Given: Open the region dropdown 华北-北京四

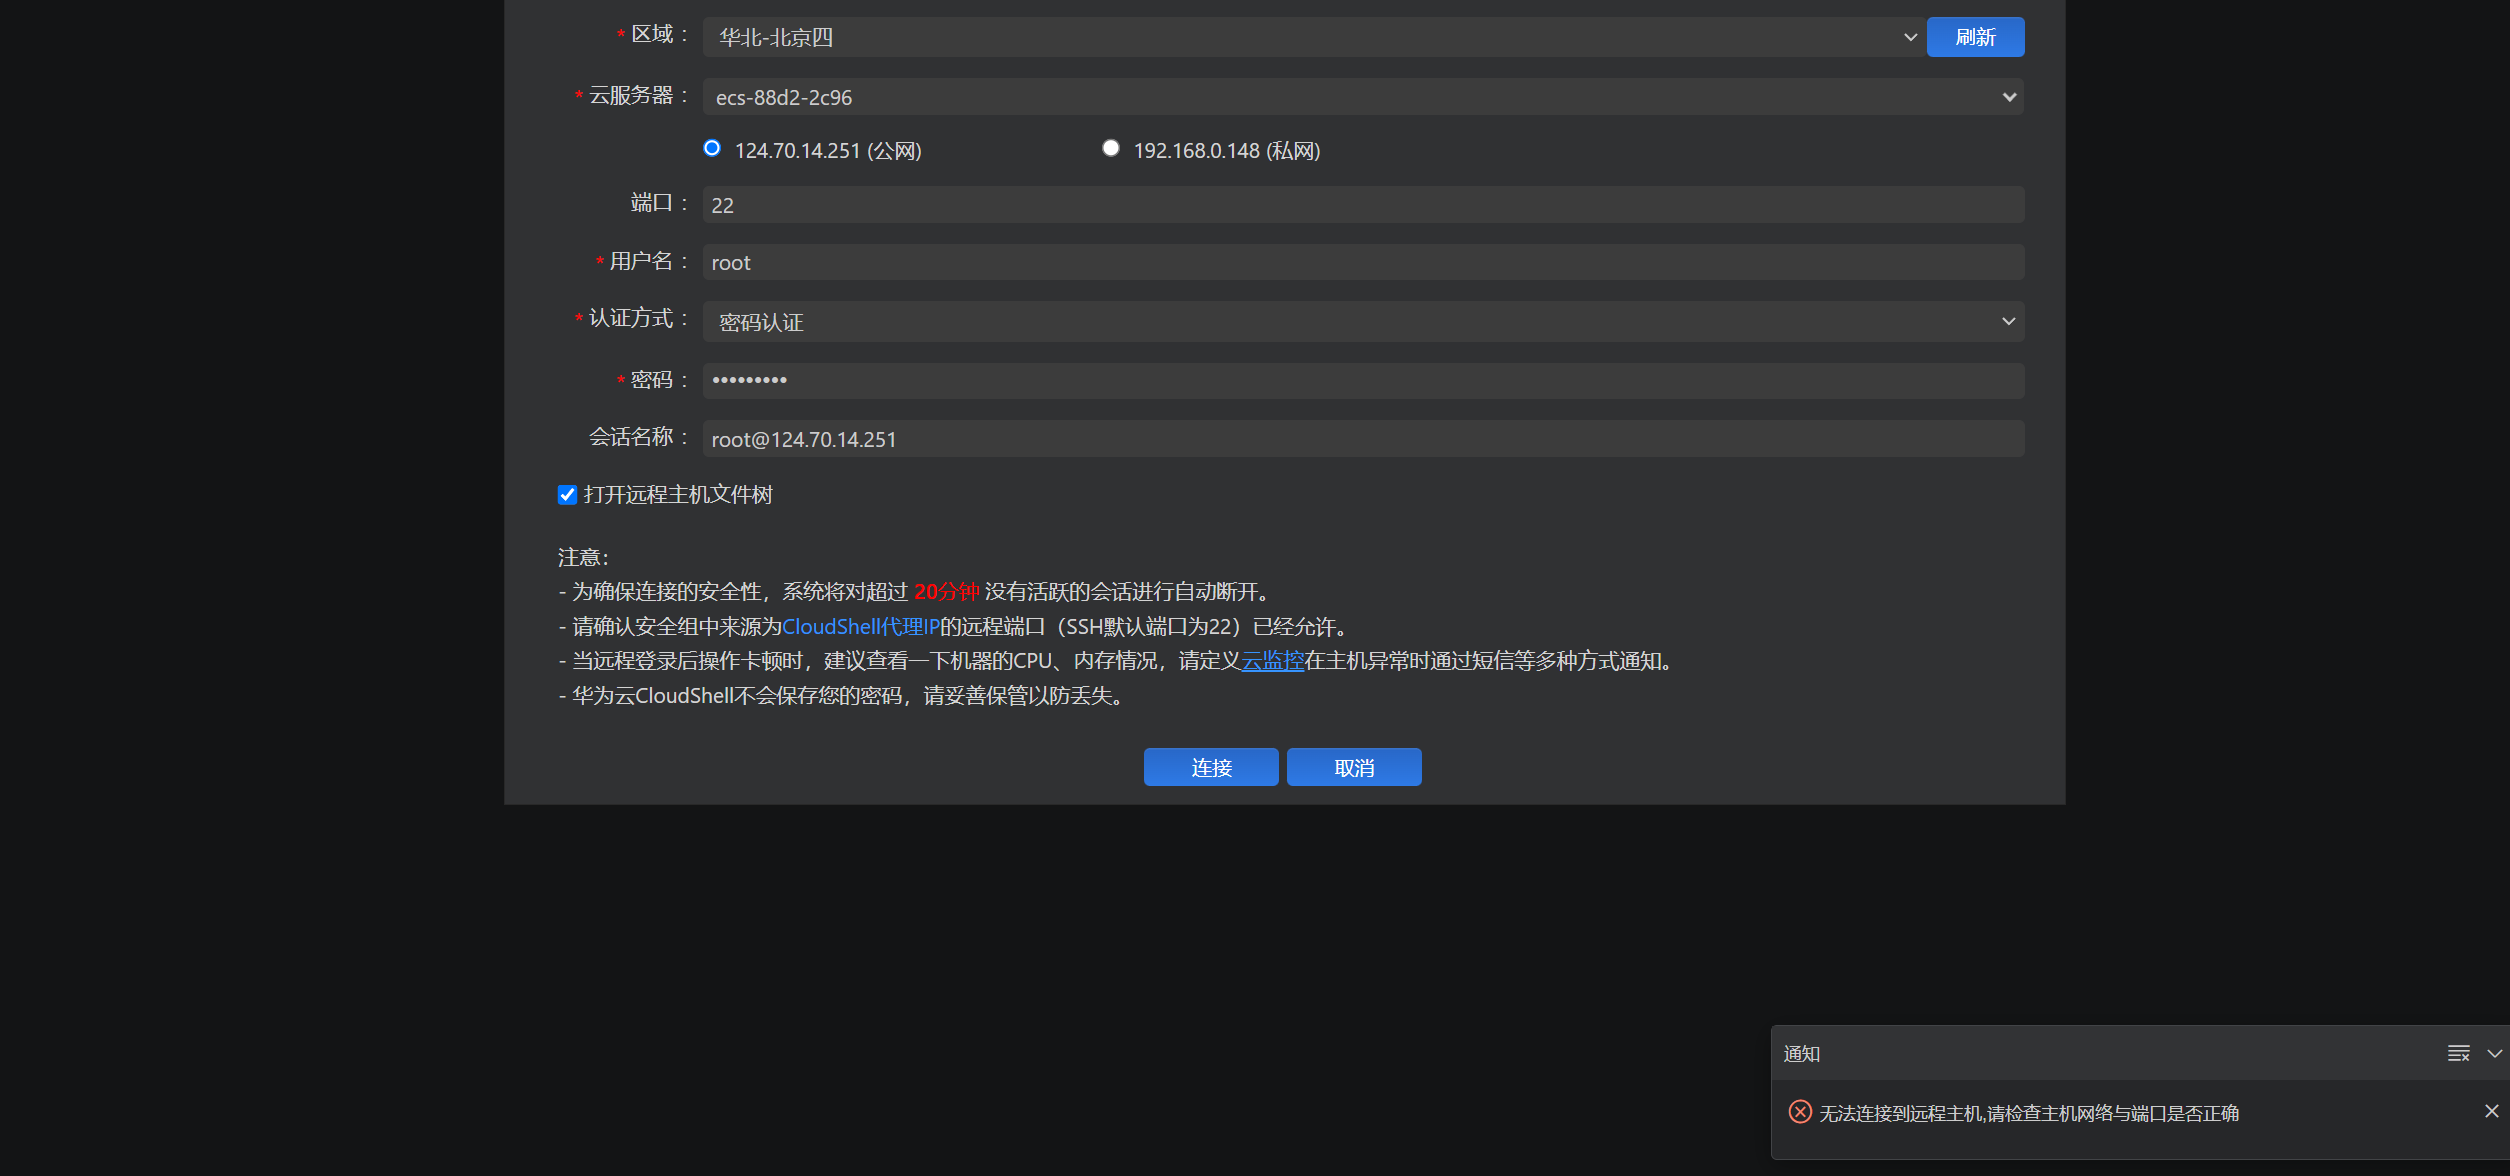Looking at the screenshot, I should (1312, 37).
